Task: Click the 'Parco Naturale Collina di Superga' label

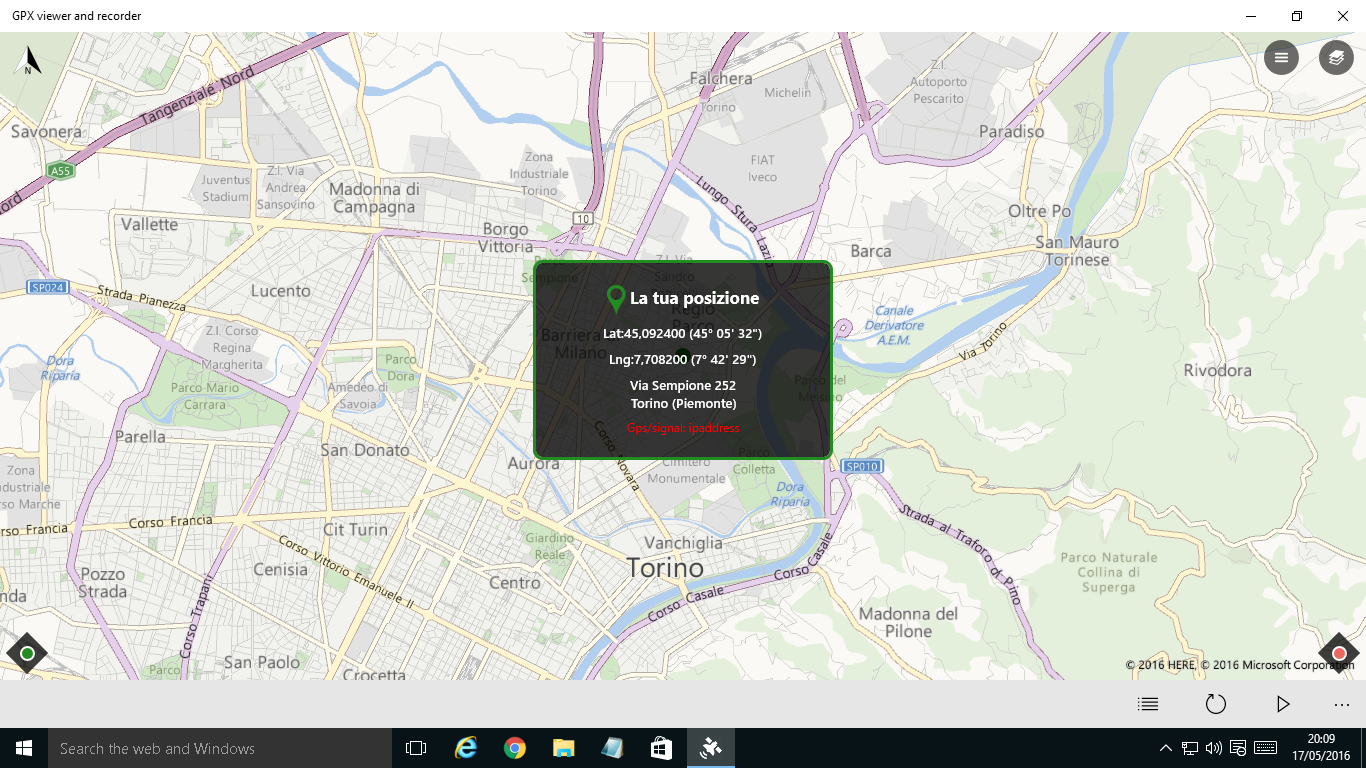Action: click(x=1108, y=572)
